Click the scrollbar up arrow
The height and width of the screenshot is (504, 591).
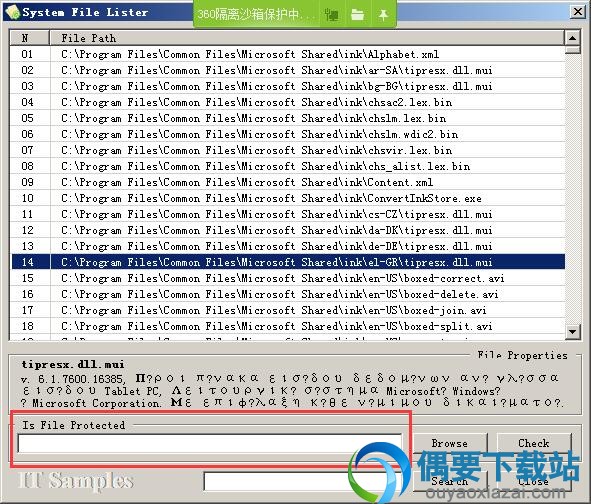point(572,38)
